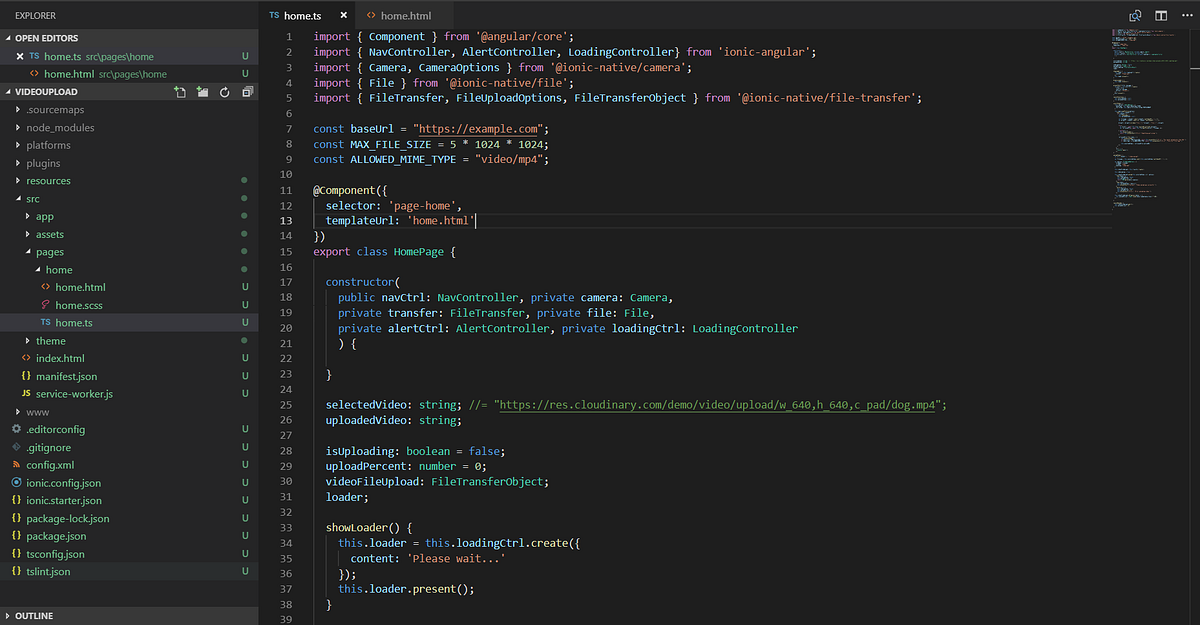Screen dimensions: 1200x625
Task: Open package.json file
Action: (129, 536)
